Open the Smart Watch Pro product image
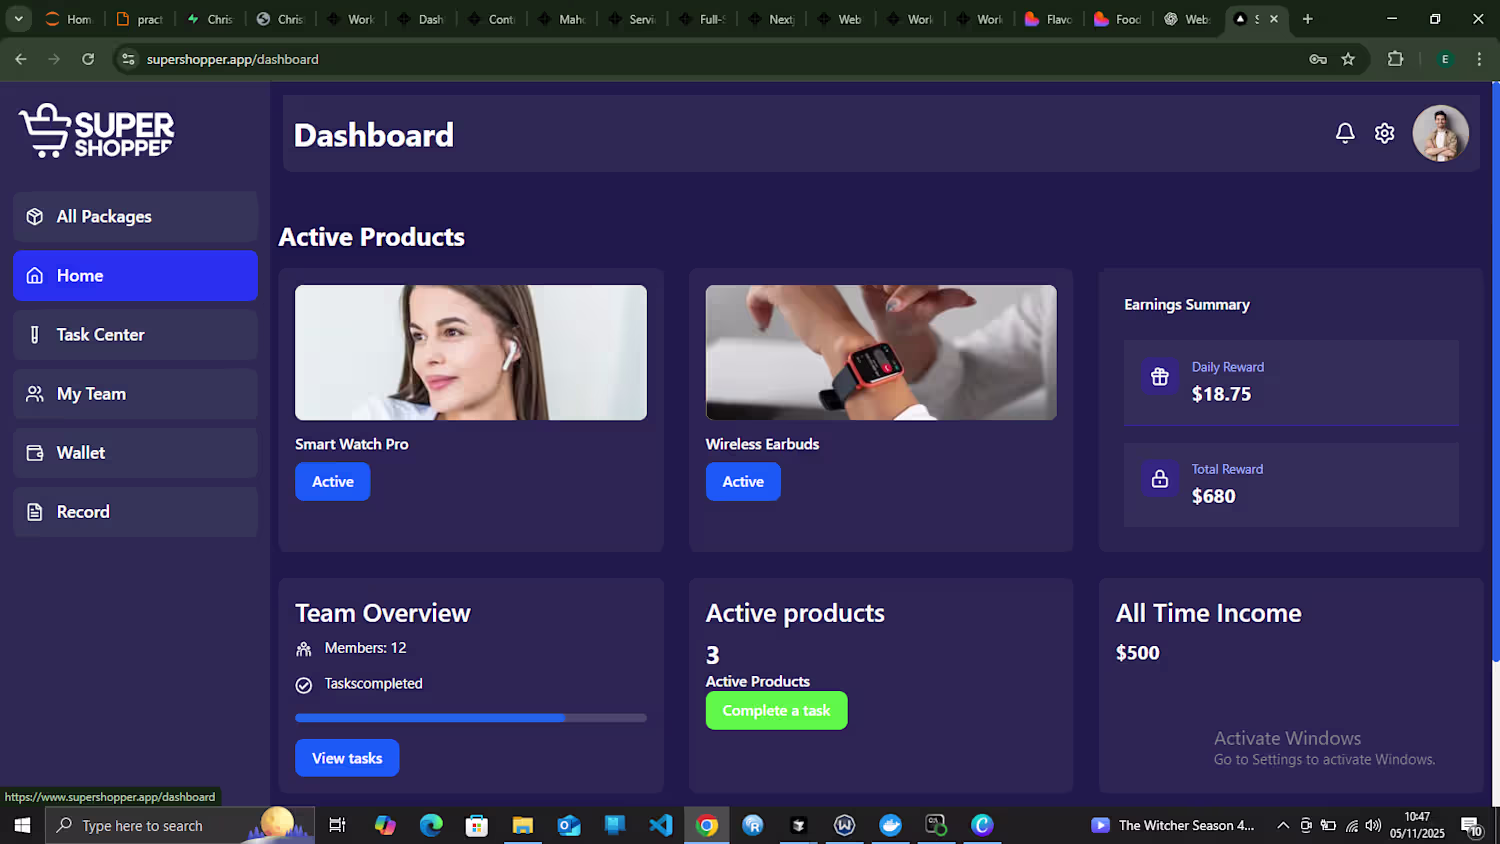Screen dimensions: 1500x844 471,352
